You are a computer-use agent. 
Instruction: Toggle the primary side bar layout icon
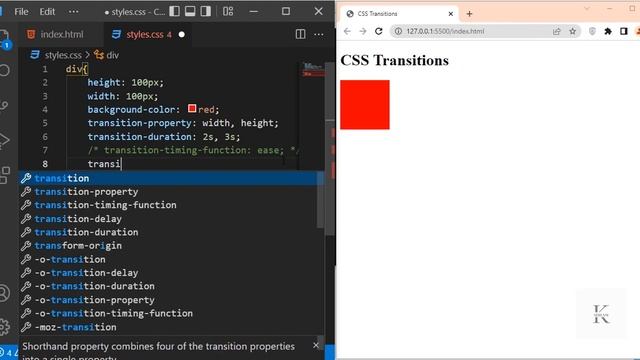[x=174, y=11]
